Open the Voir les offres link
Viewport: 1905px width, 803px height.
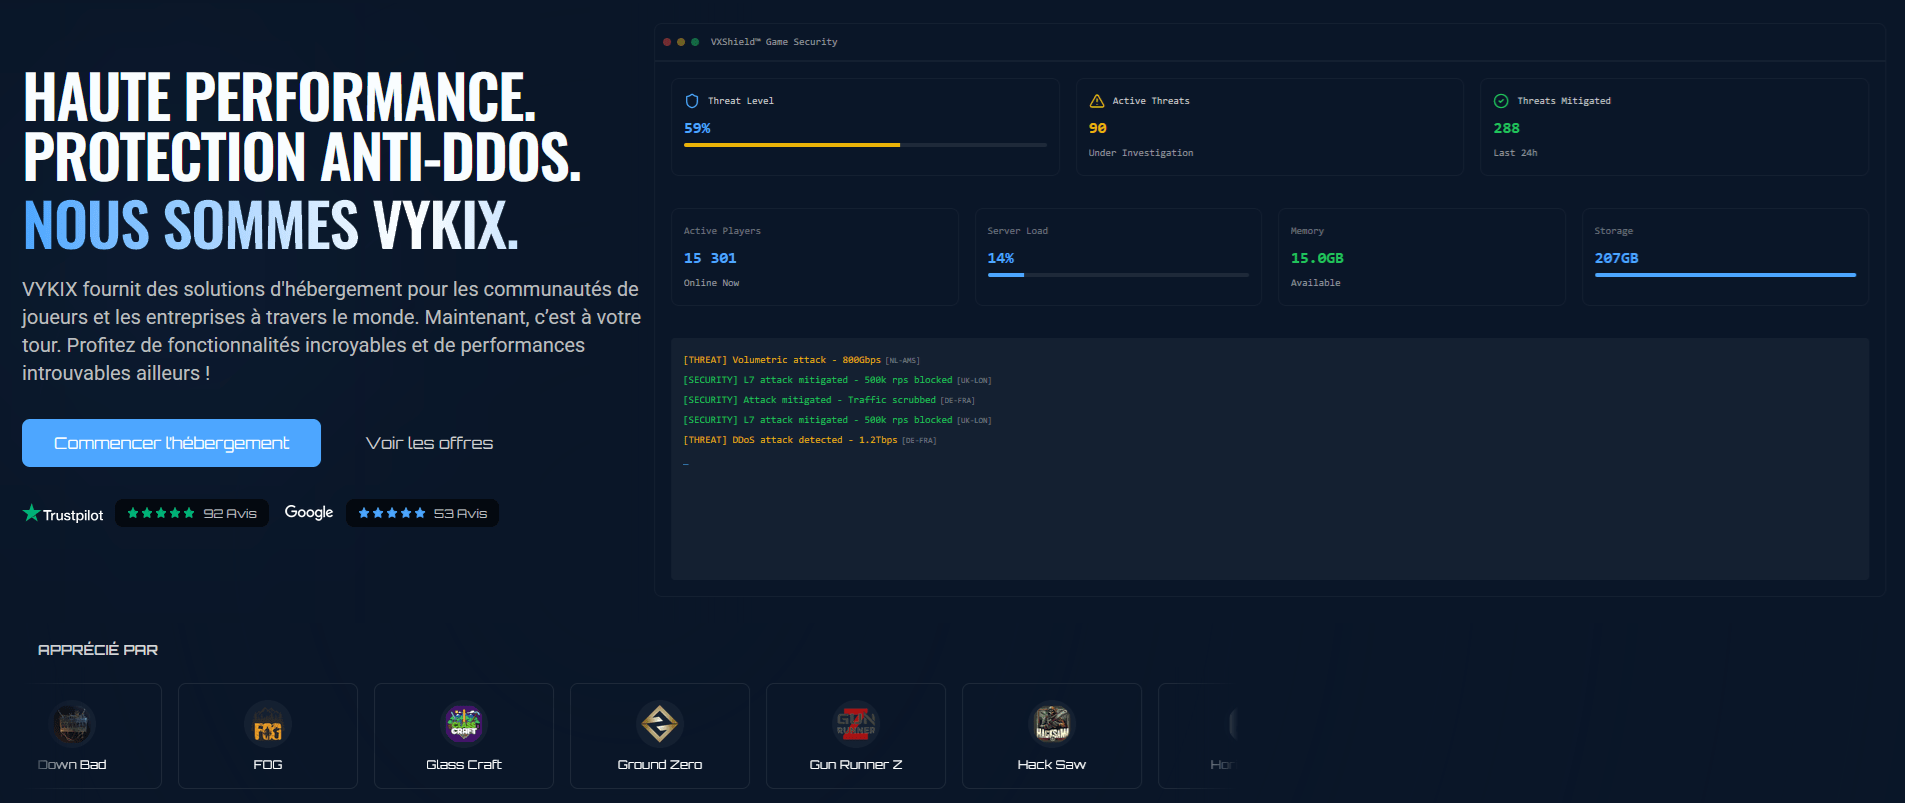coord(429,443)
